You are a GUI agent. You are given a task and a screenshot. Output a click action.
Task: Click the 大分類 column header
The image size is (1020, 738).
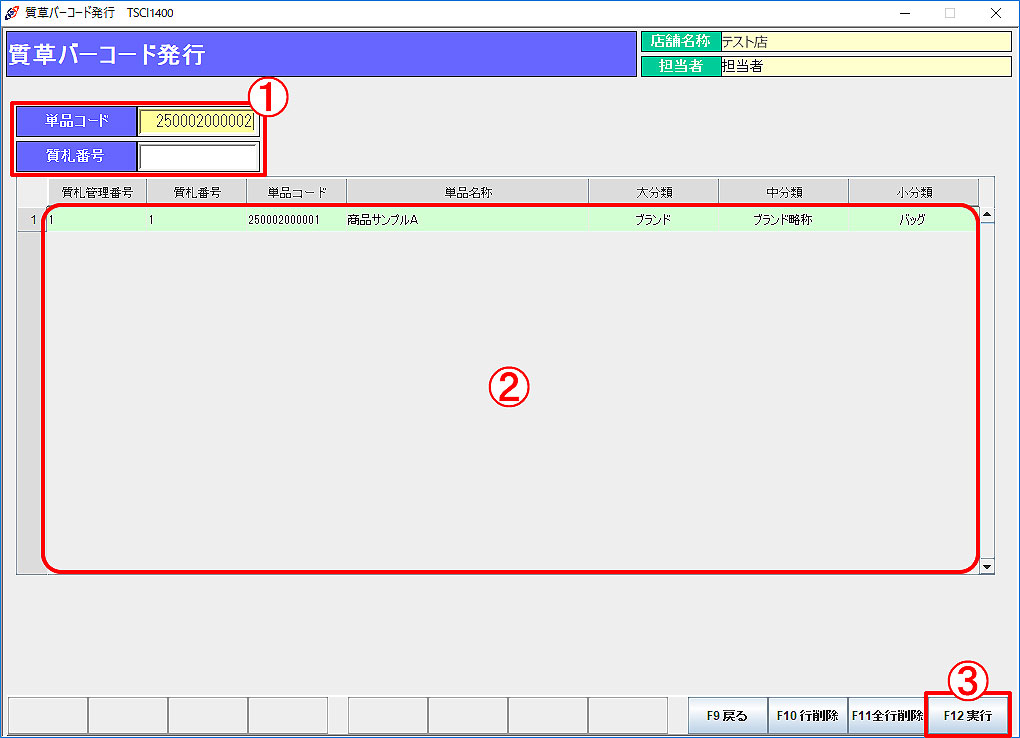click(654, 193)
